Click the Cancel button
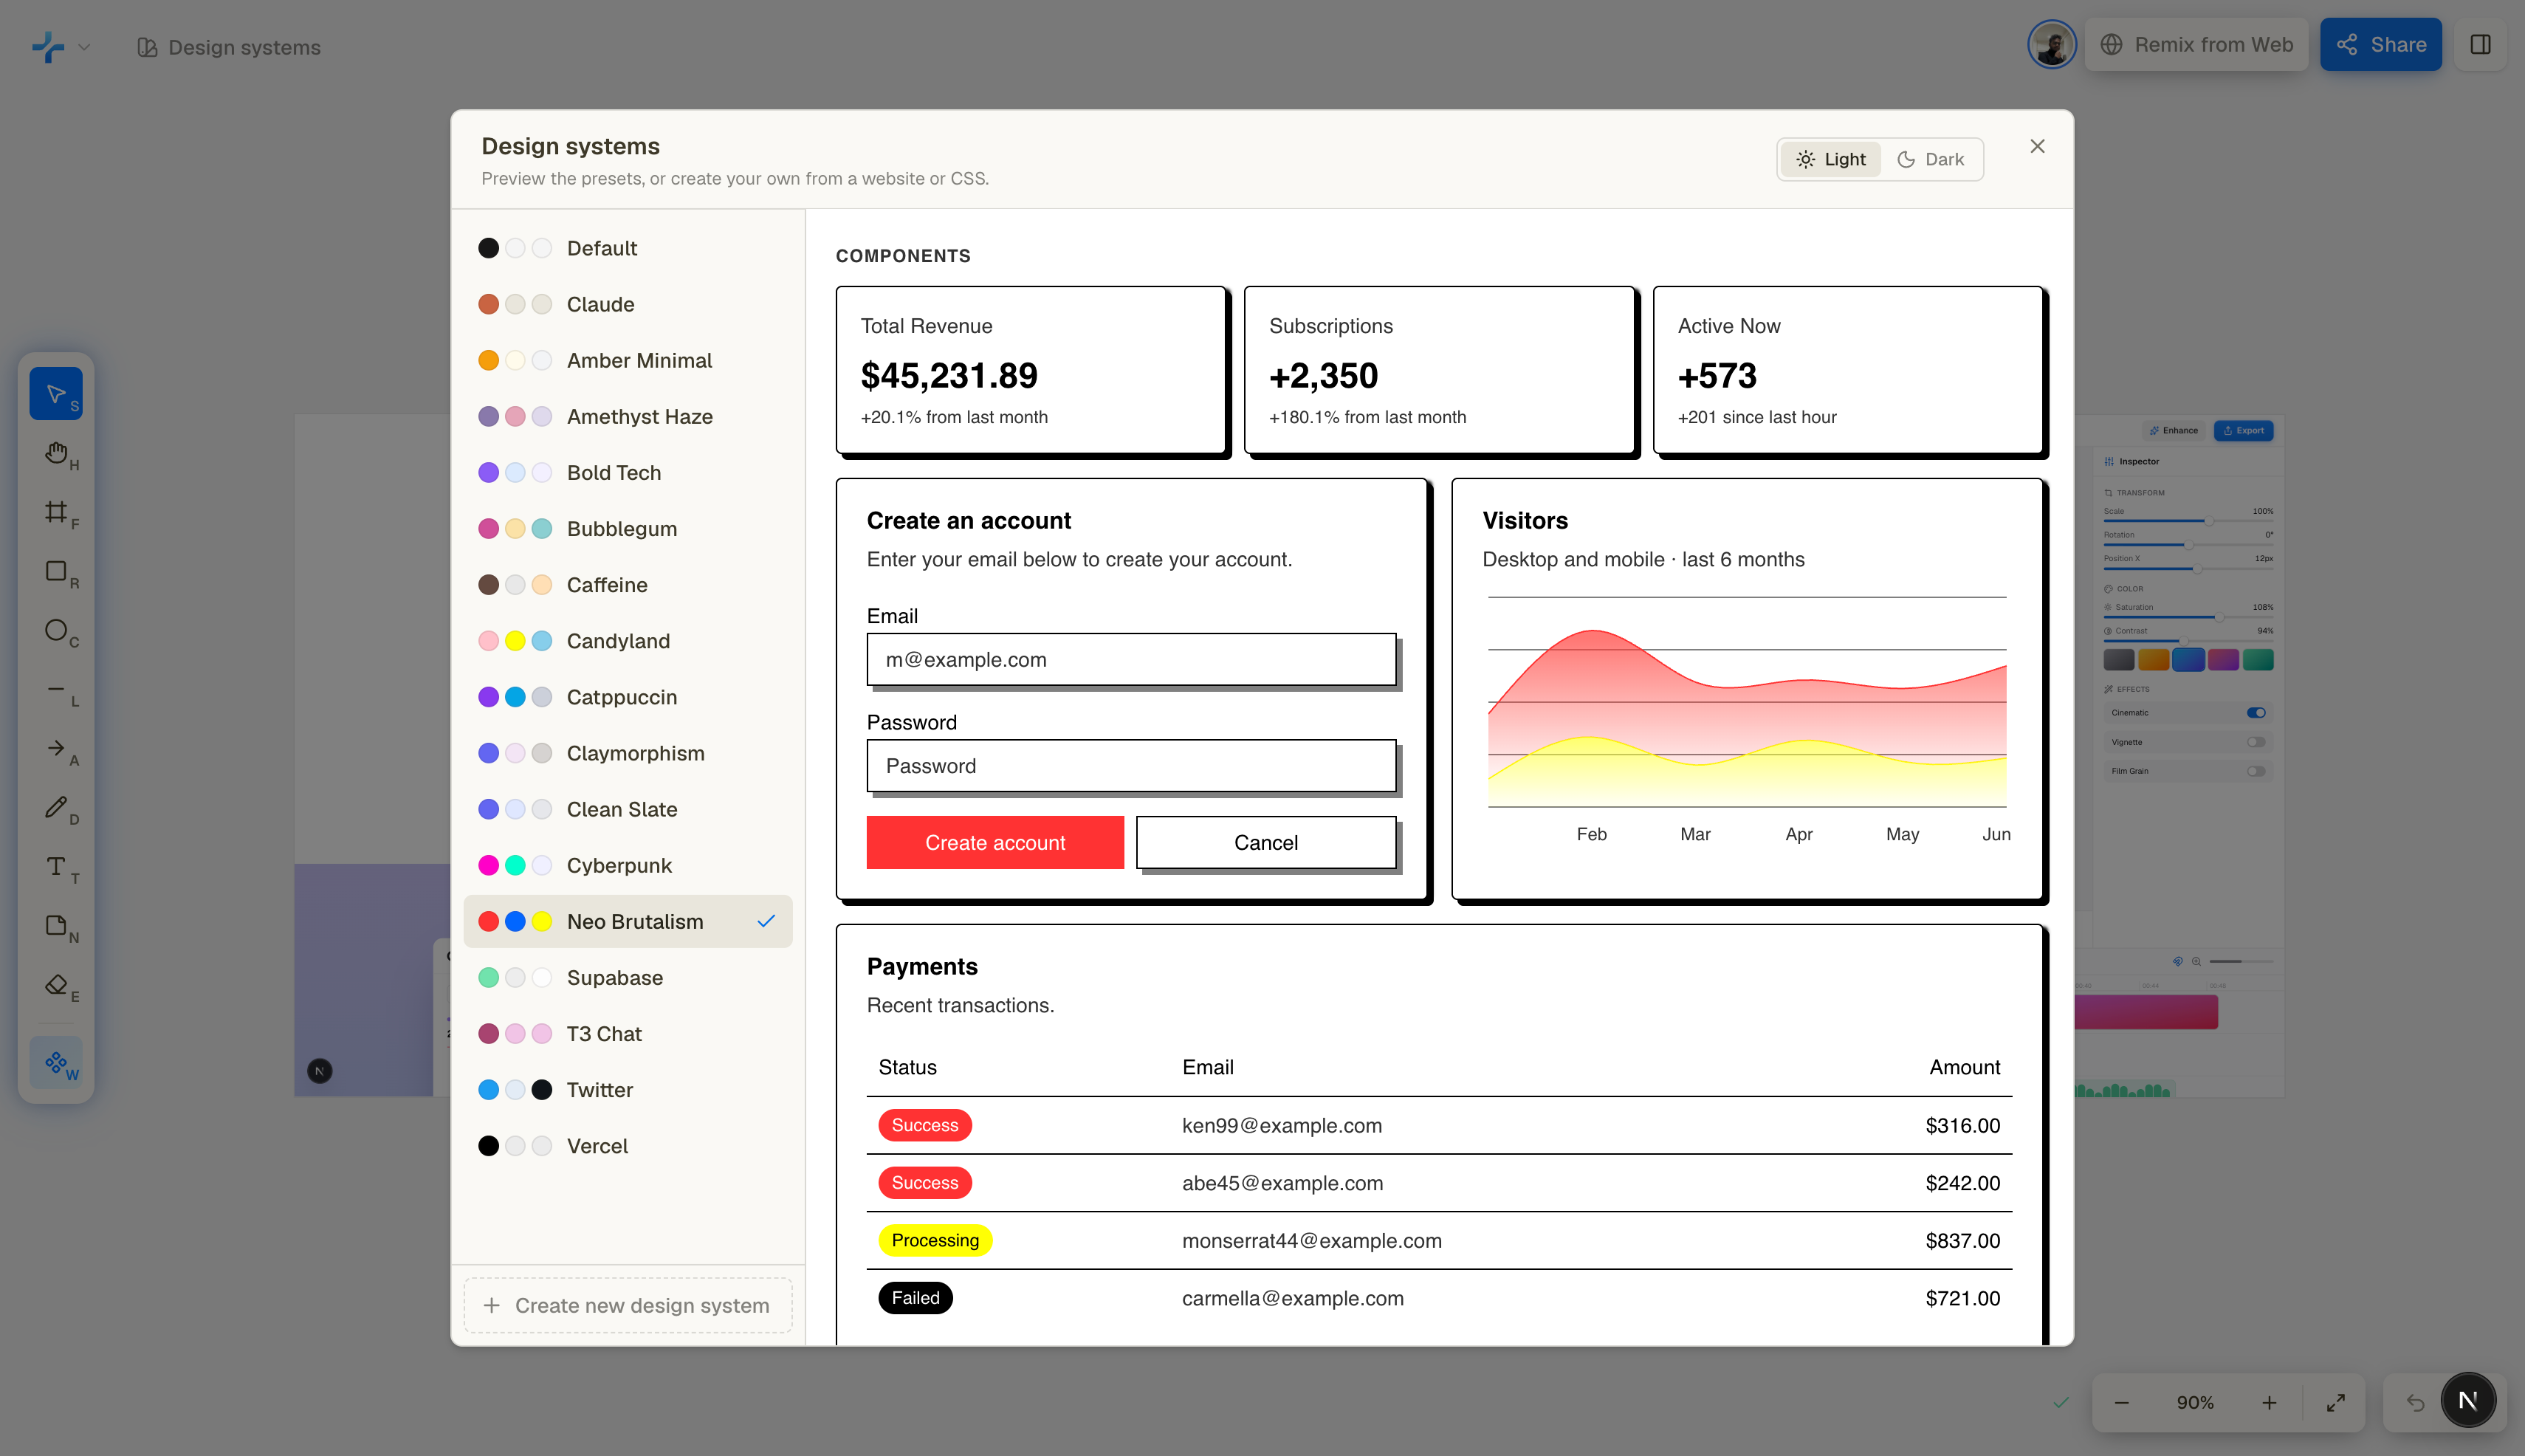 click(x=1266, y=842)
